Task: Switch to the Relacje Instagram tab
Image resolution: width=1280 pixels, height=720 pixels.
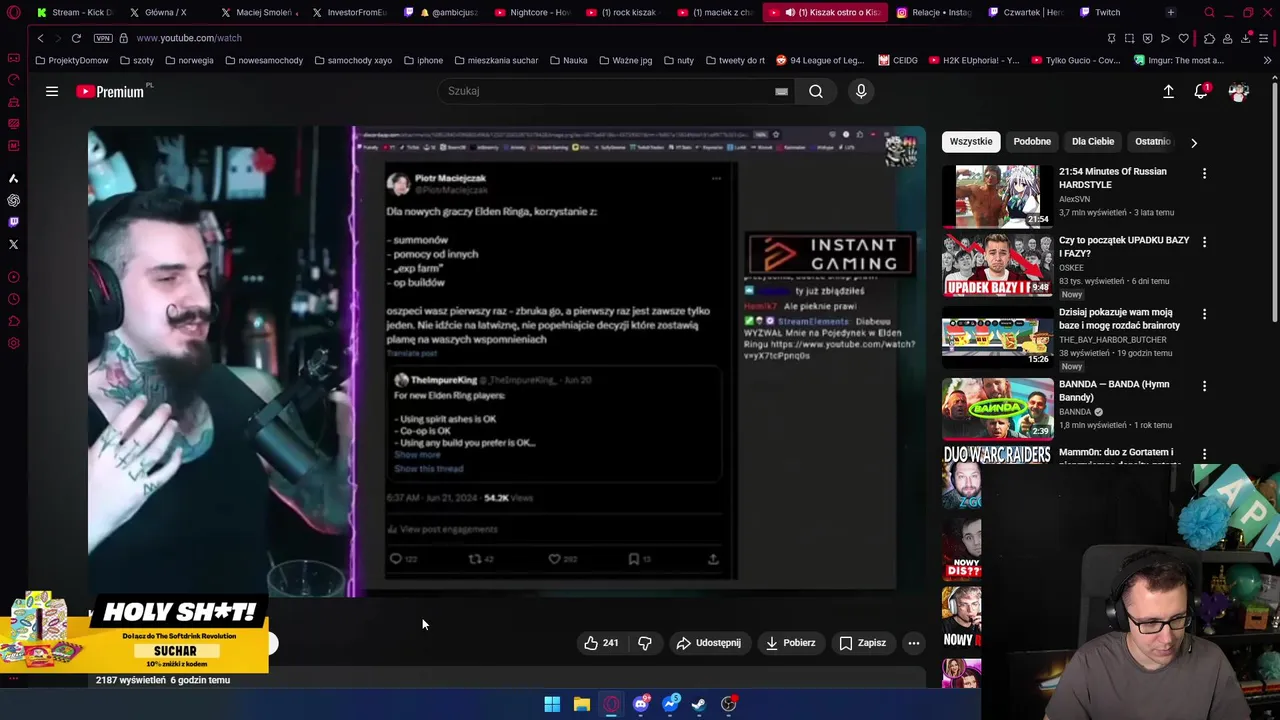Action: tap(933, 12)
